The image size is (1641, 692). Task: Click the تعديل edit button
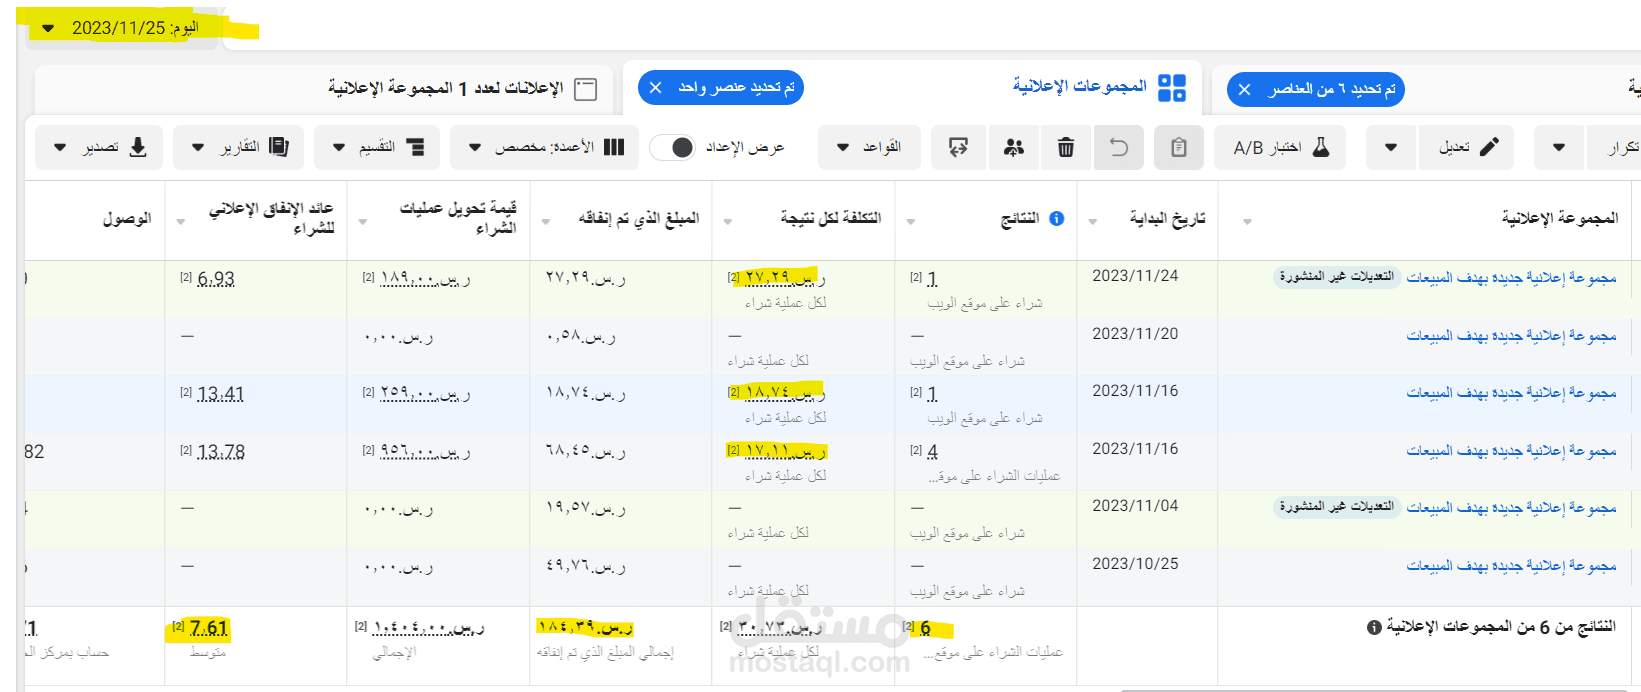(x=1466, y=147)
